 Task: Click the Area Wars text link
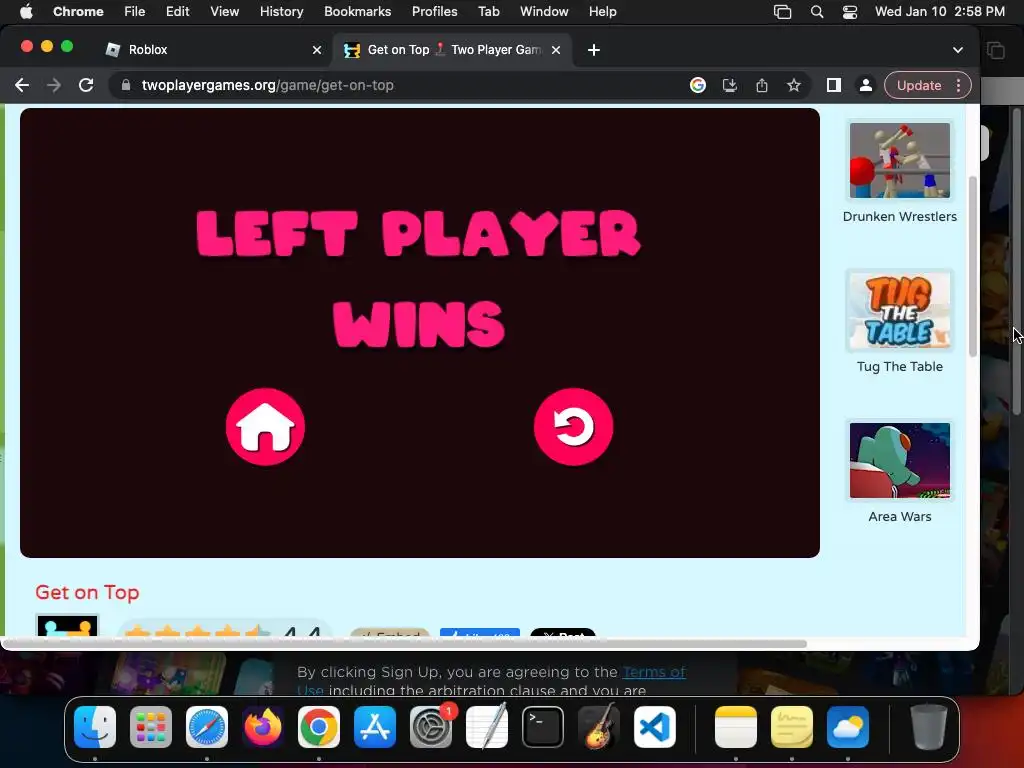[x=899, y=516]
